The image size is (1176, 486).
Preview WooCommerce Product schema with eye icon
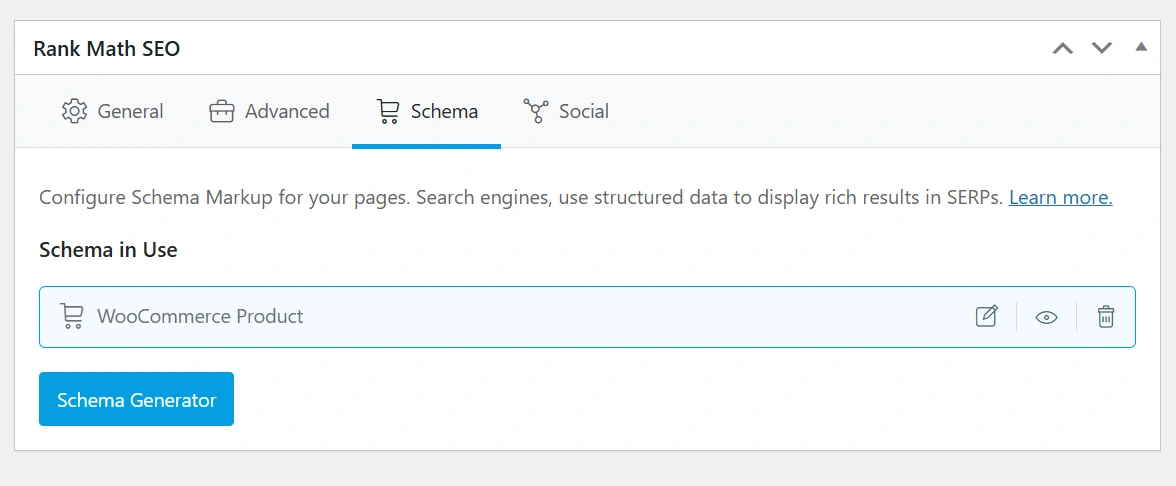(x=1046, y=317)
